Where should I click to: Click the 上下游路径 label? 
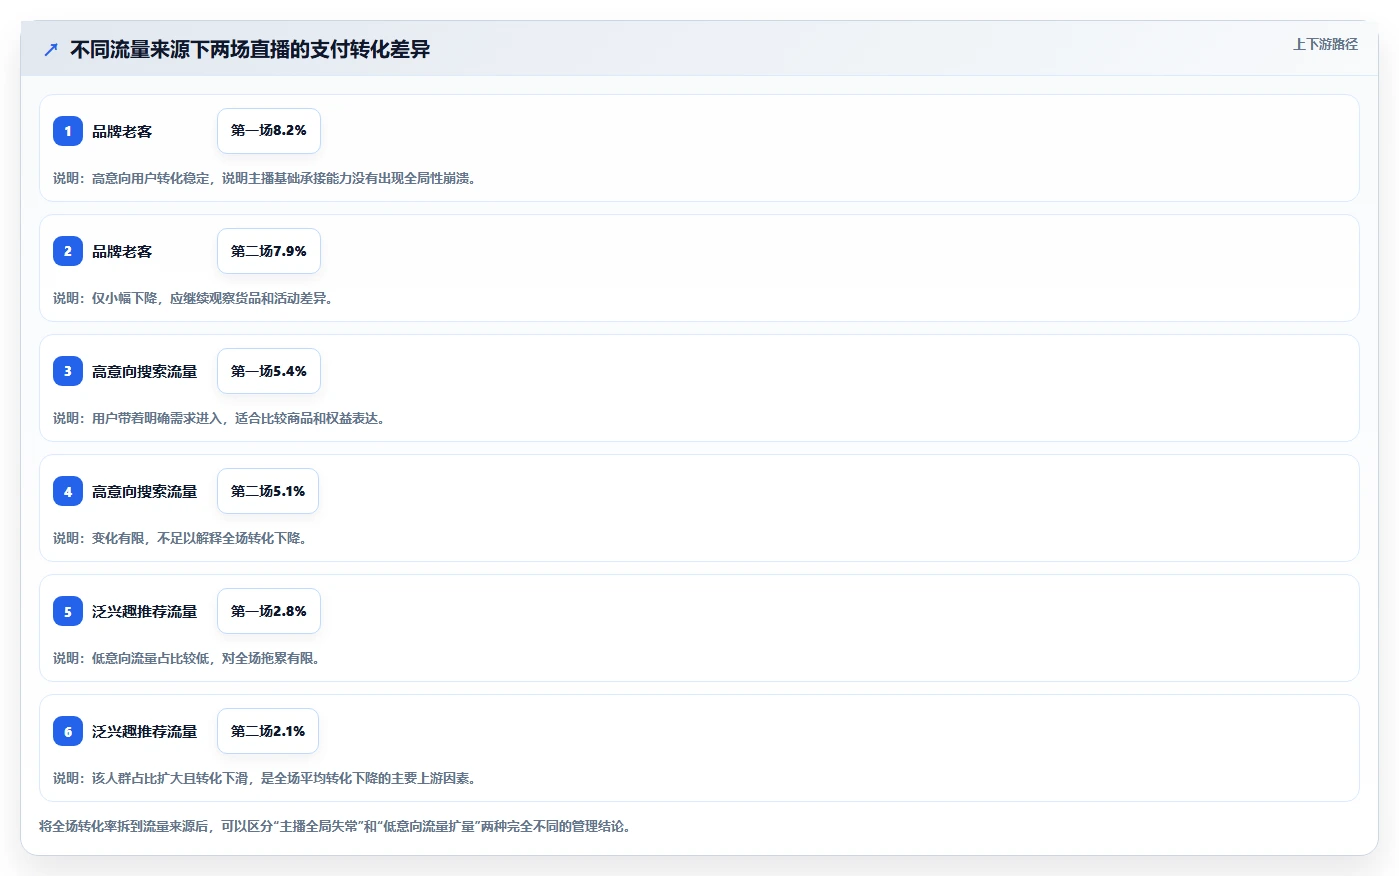pos(1325,44)
